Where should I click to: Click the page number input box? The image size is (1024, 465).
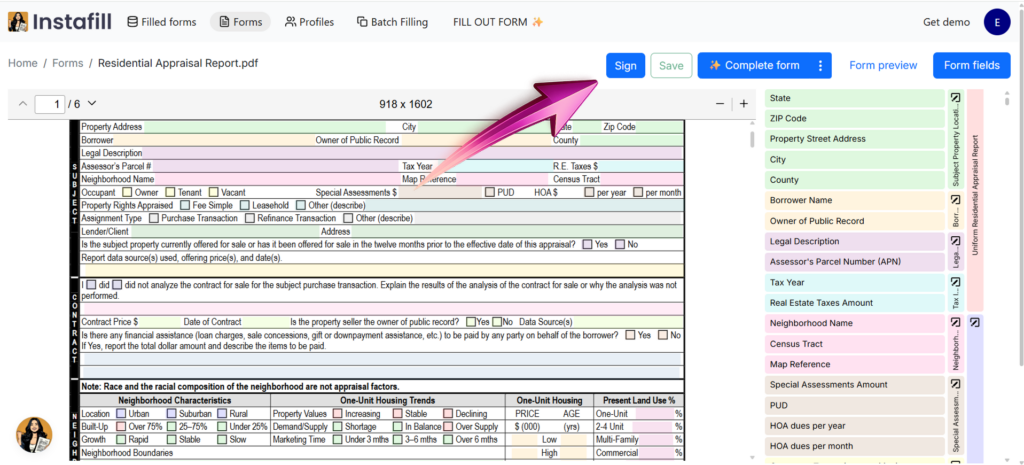[50, 104]
